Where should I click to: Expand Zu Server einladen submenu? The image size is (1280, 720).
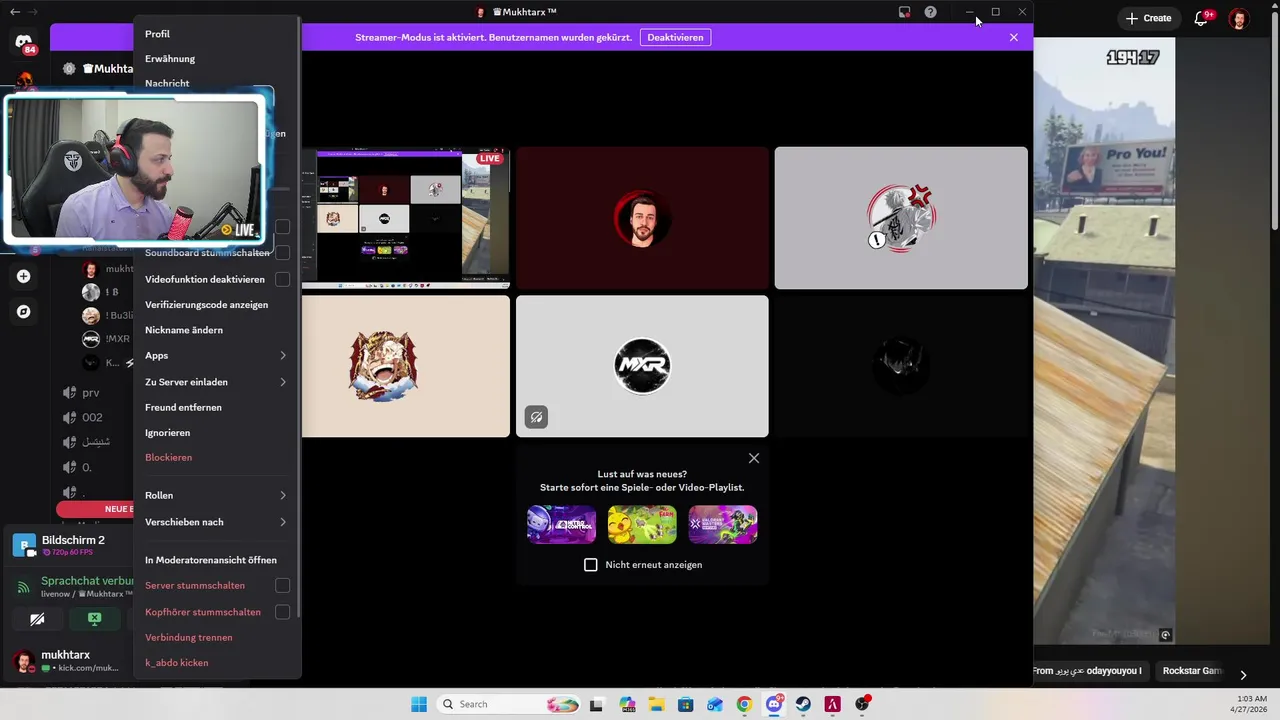[x=217, y=382]
